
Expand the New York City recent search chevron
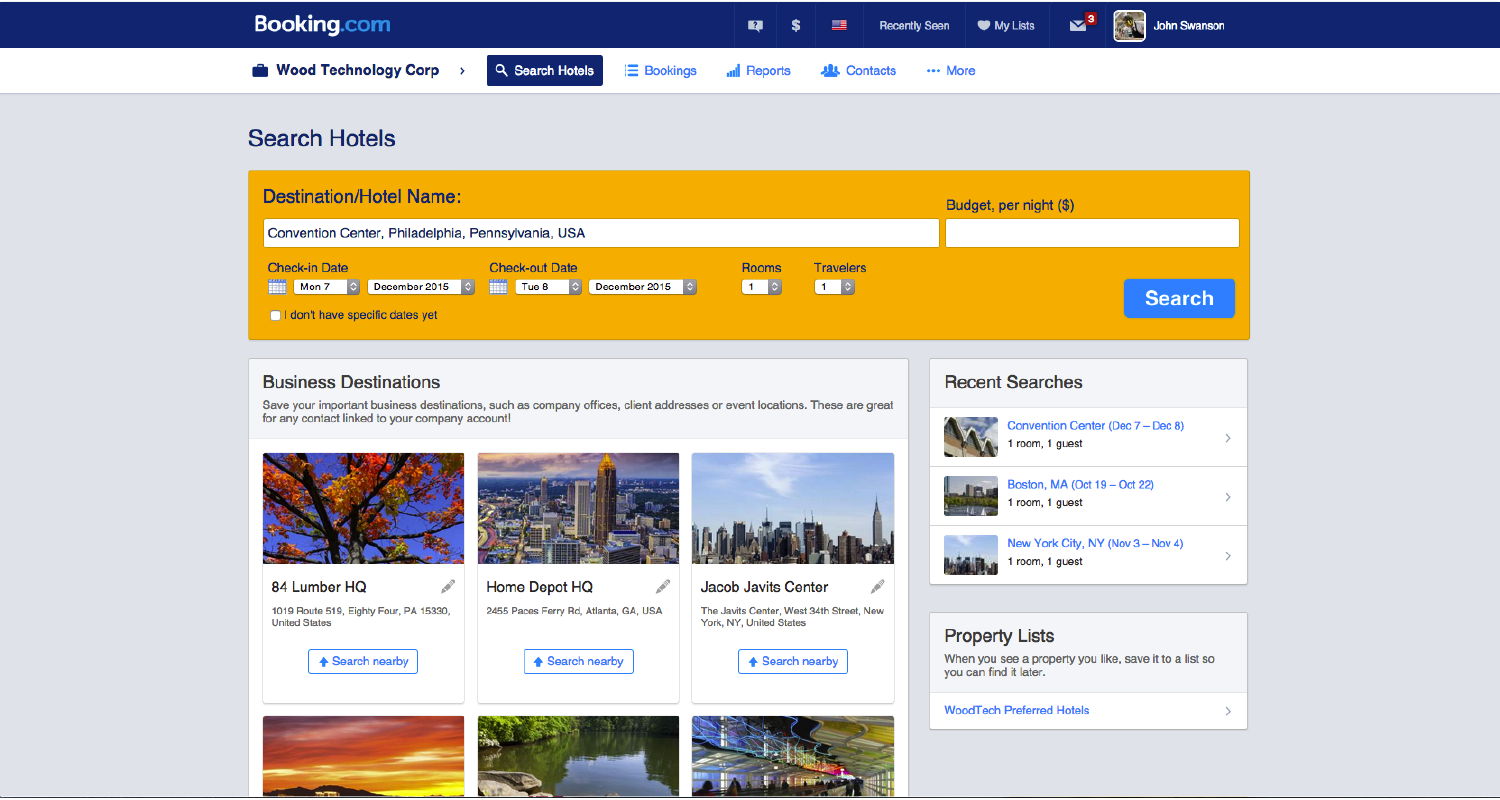point(1228,556)
